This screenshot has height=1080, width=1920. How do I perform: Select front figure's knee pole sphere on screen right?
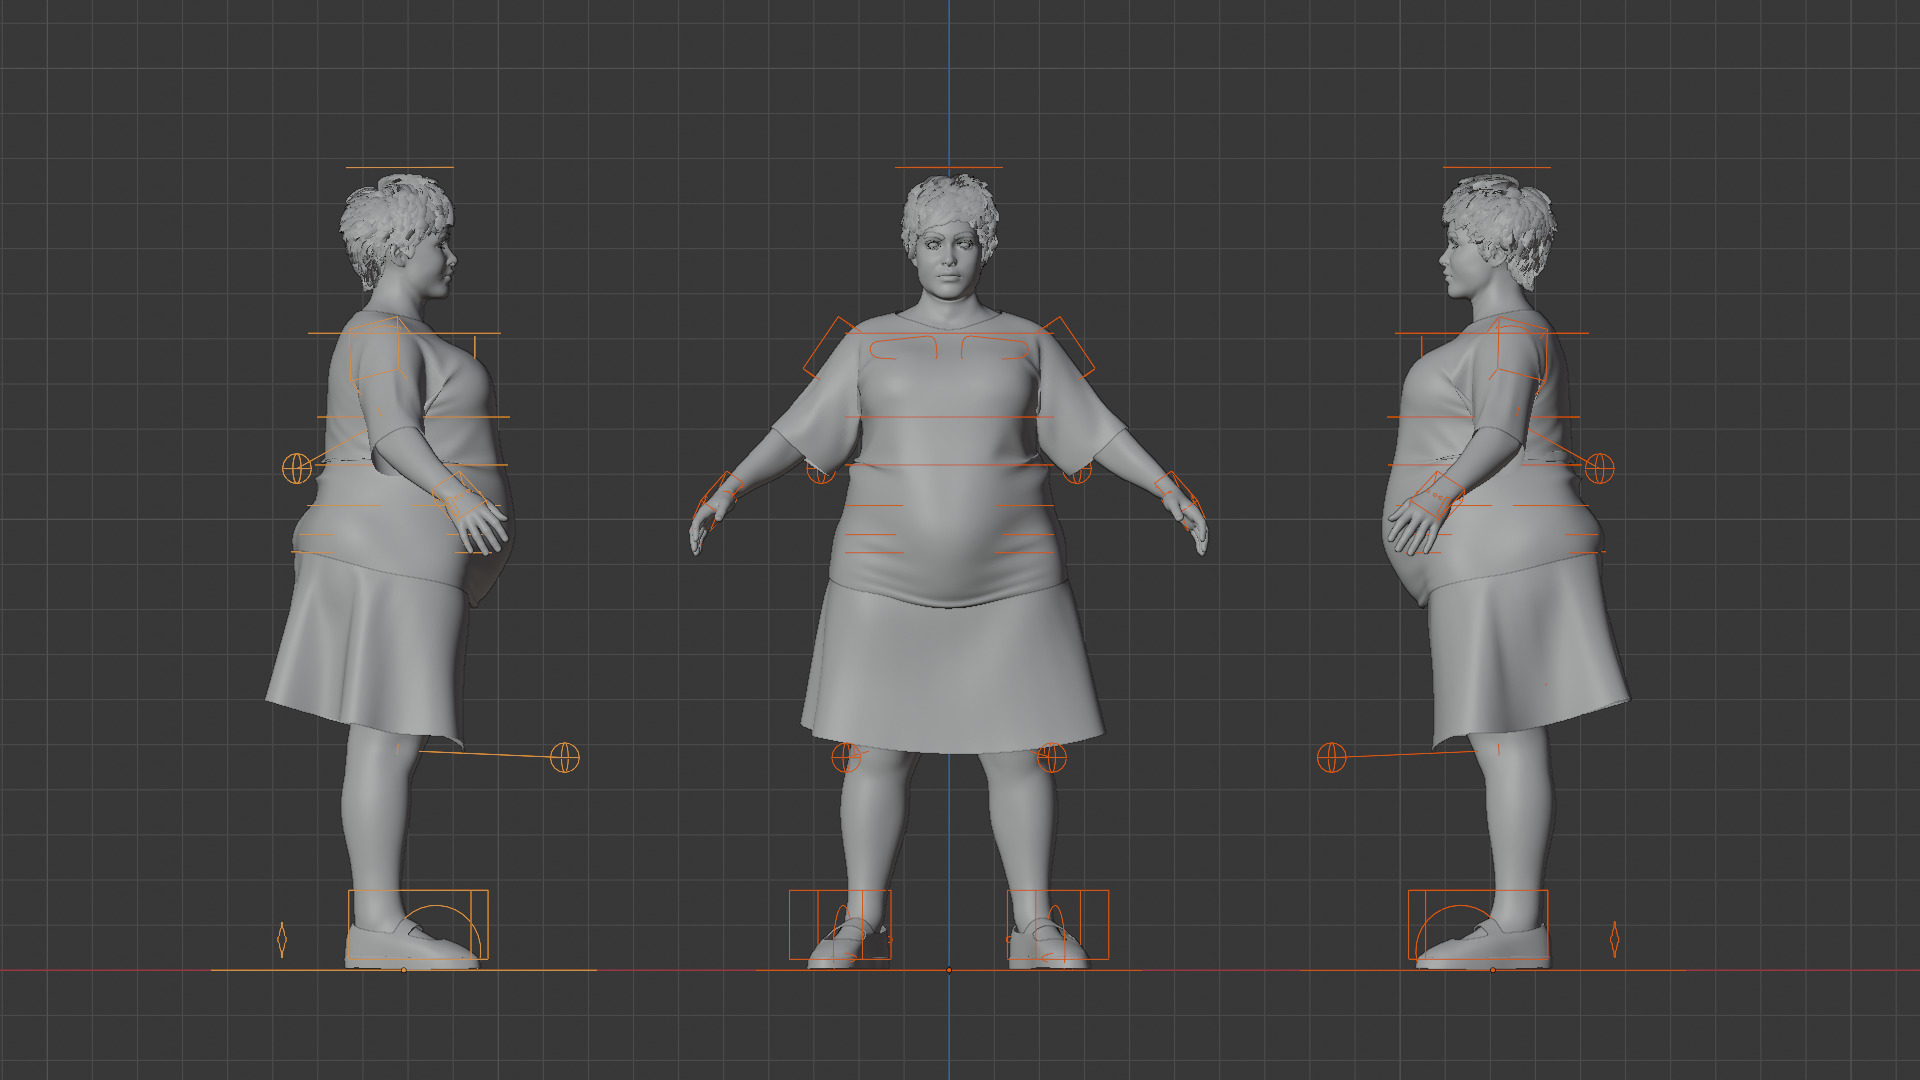tap(1052, 758)
